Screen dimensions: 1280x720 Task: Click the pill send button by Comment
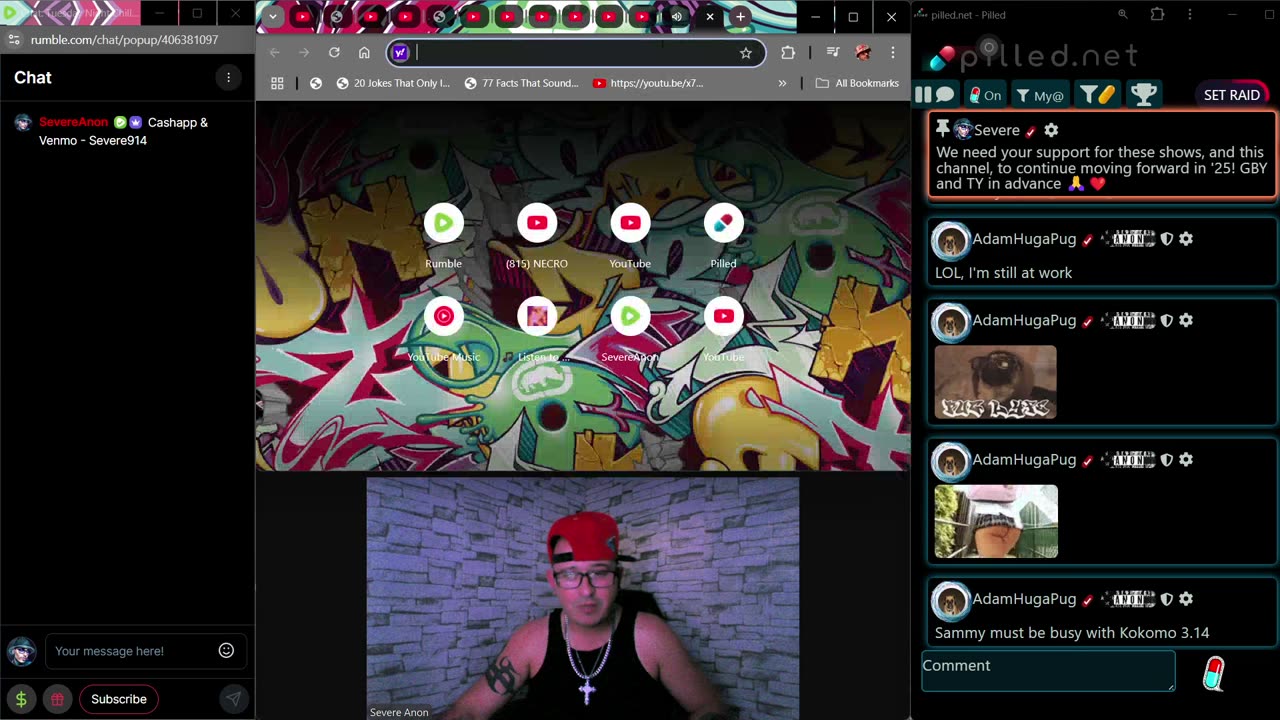click(x=1213, y=673)
